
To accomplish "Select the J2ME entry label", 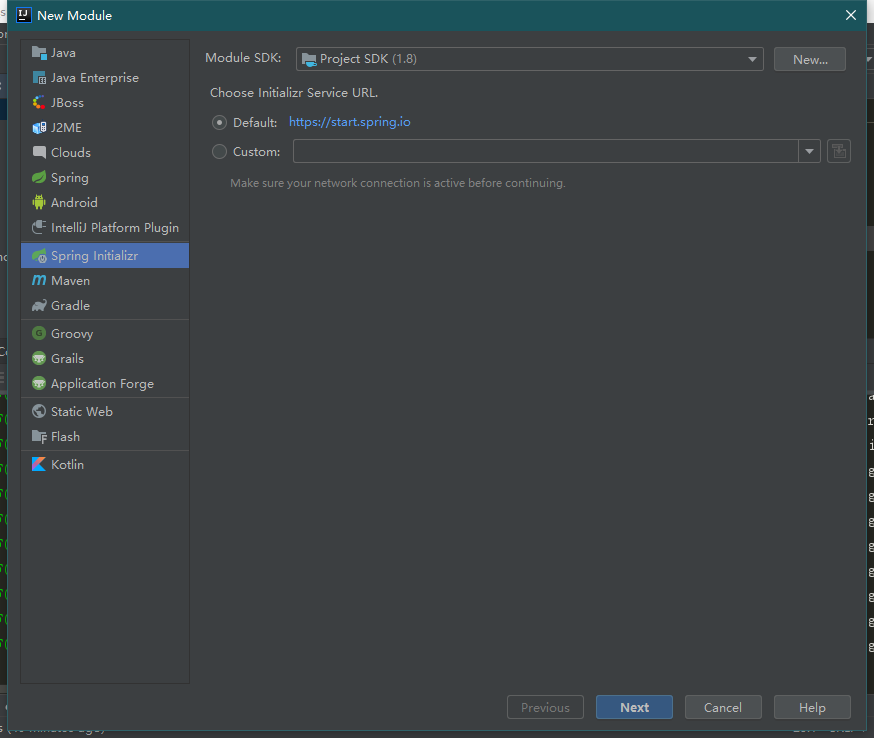I will (66, 128).
